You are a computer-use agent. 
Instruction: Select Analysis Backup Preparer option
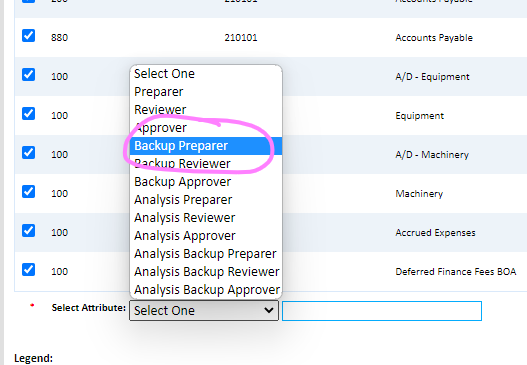[x=206, y=254]
